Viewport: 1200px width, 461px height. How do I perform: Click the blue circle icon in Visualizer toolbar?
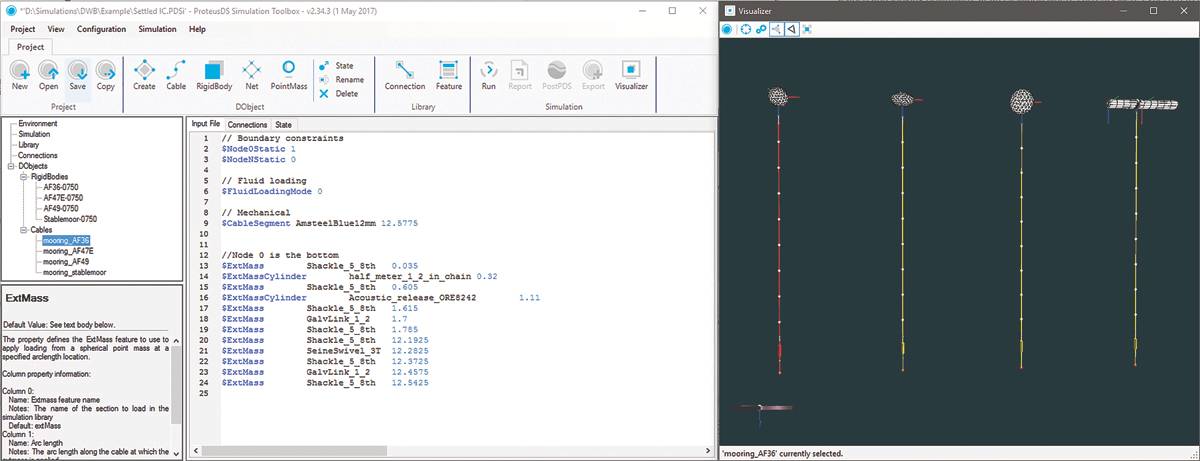coord(727,29)
